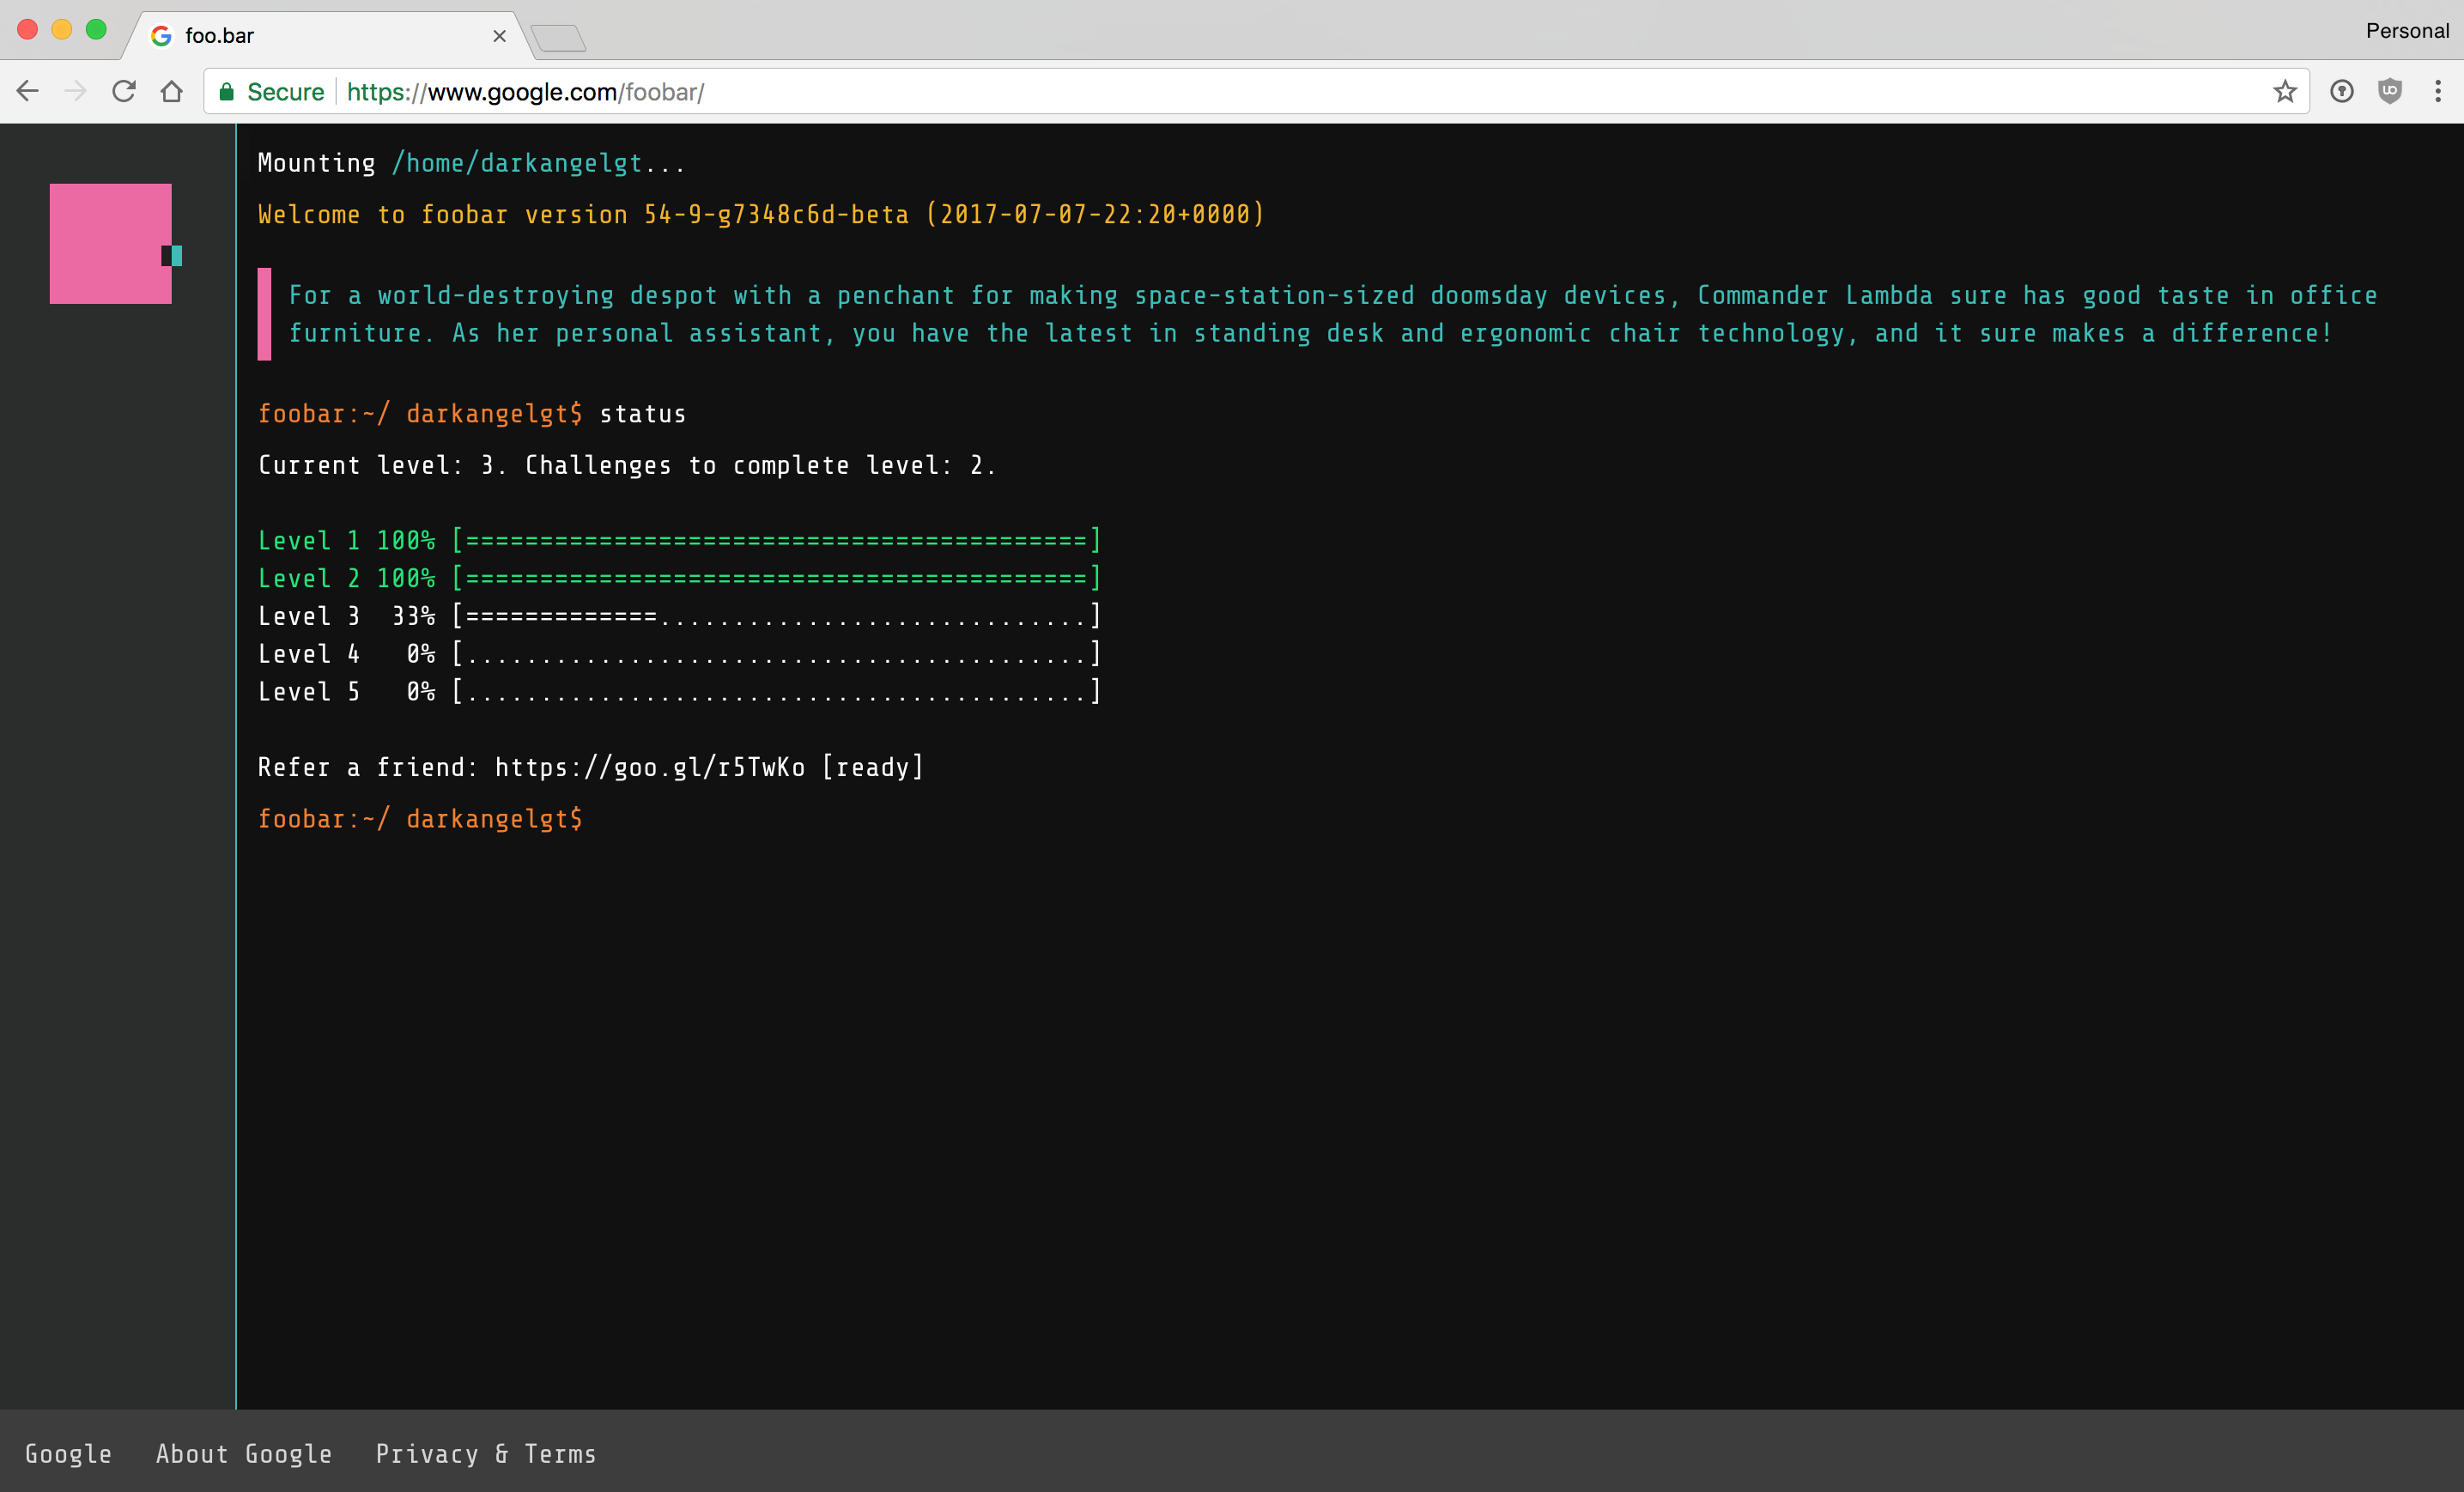This screenshot has width=2464, height=1492.
Task: Click the green Secure lock icon
Action: tap(227, 92)
